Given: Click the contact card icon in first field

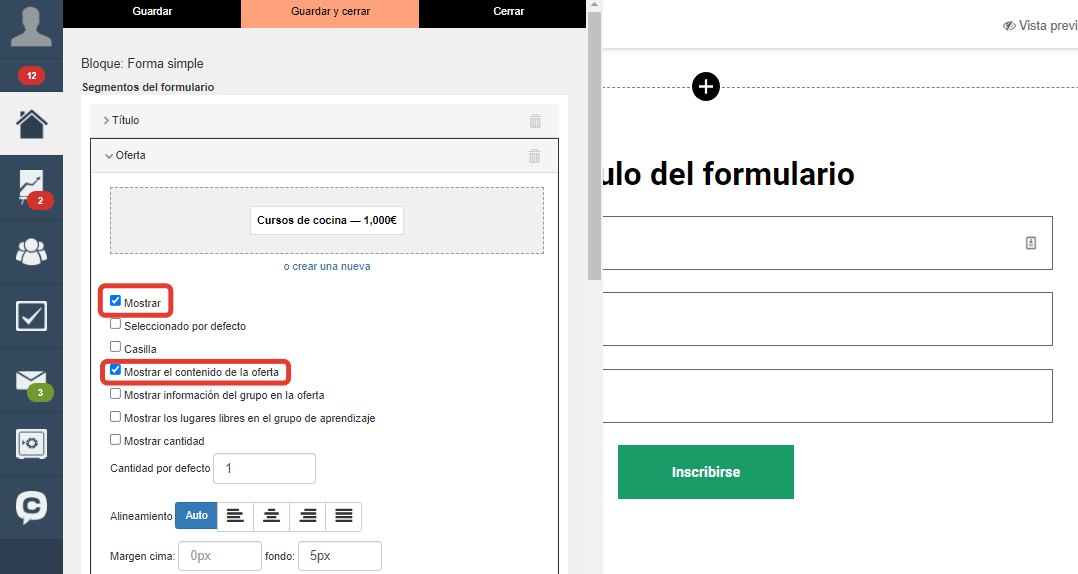Looking at the screenshot, I should click(1031, 243).
